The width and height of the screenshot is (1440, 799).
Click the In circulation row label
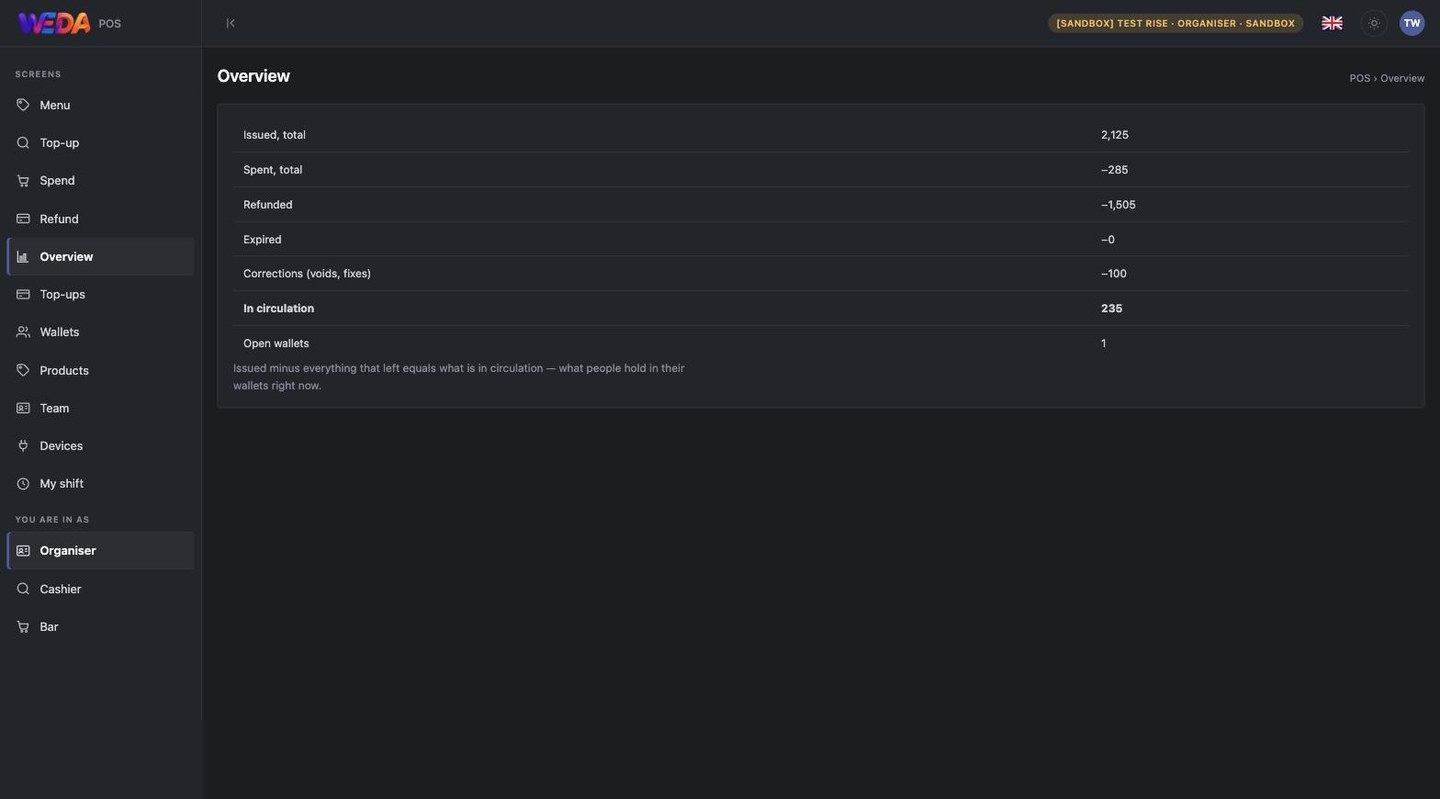[x=279, y=309]
